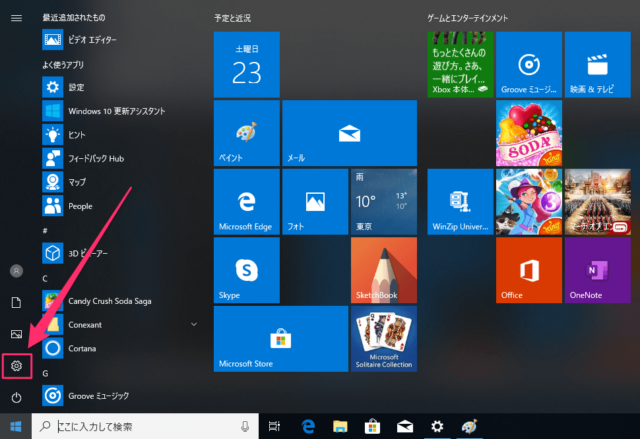Open Settings gear in the sidebar

[x=16, y=366]
